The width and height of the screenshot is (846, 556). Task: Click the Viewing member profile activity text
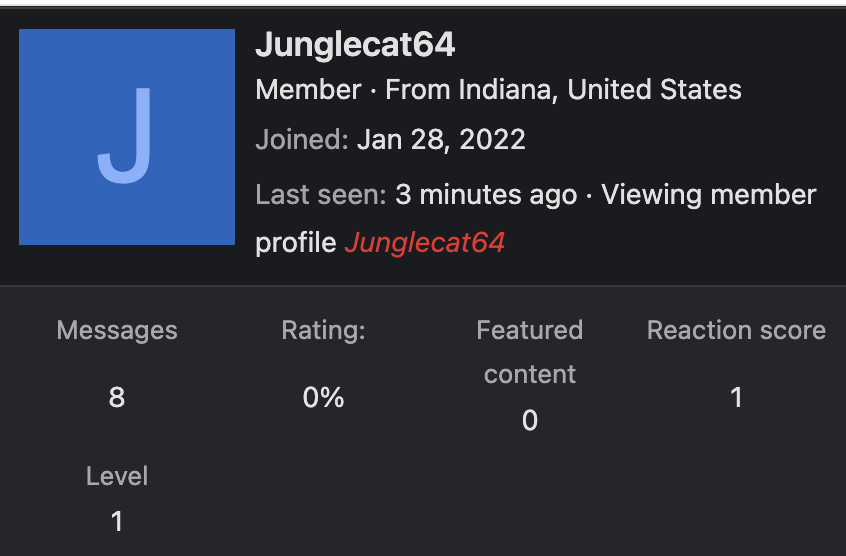pyautogui.click(x=536, y=218)
